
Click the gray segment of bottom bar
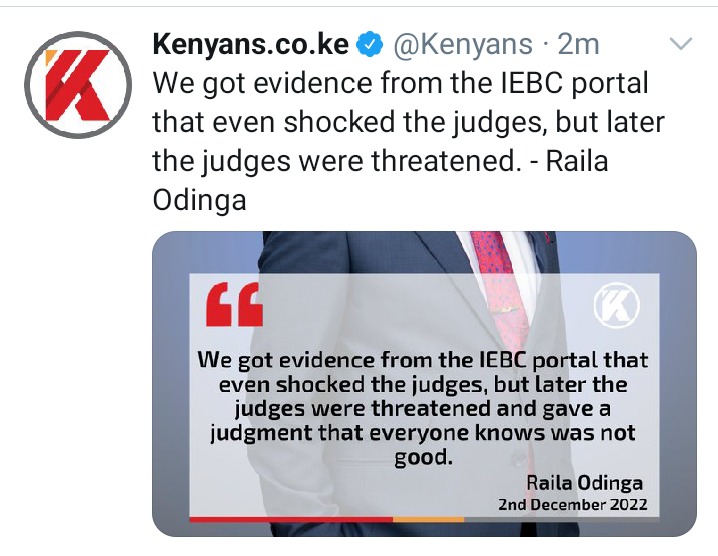[562, 519]
